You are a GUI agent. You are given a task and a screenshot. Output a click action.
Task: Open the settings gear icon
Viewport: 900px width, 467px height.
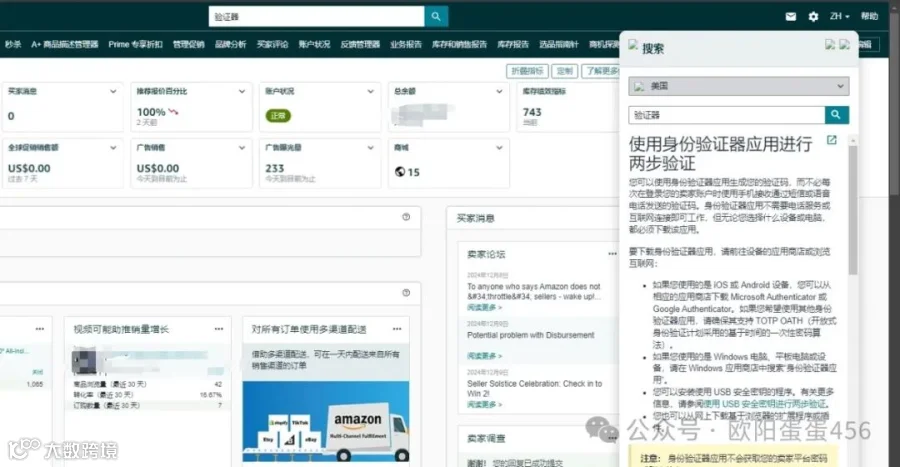point(813,17)
